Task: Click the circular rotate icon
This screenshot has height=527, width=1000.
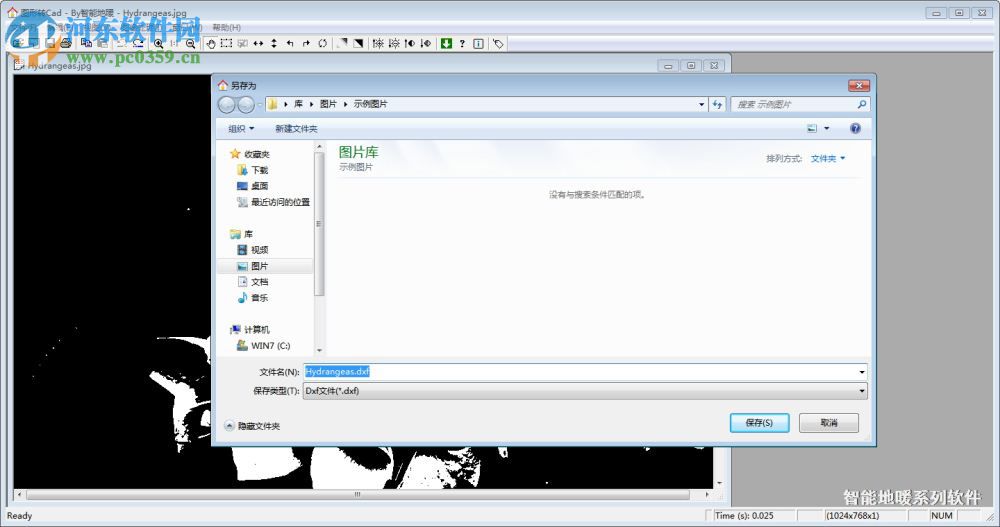Action: pyautogui.click(x=322, y=43)
